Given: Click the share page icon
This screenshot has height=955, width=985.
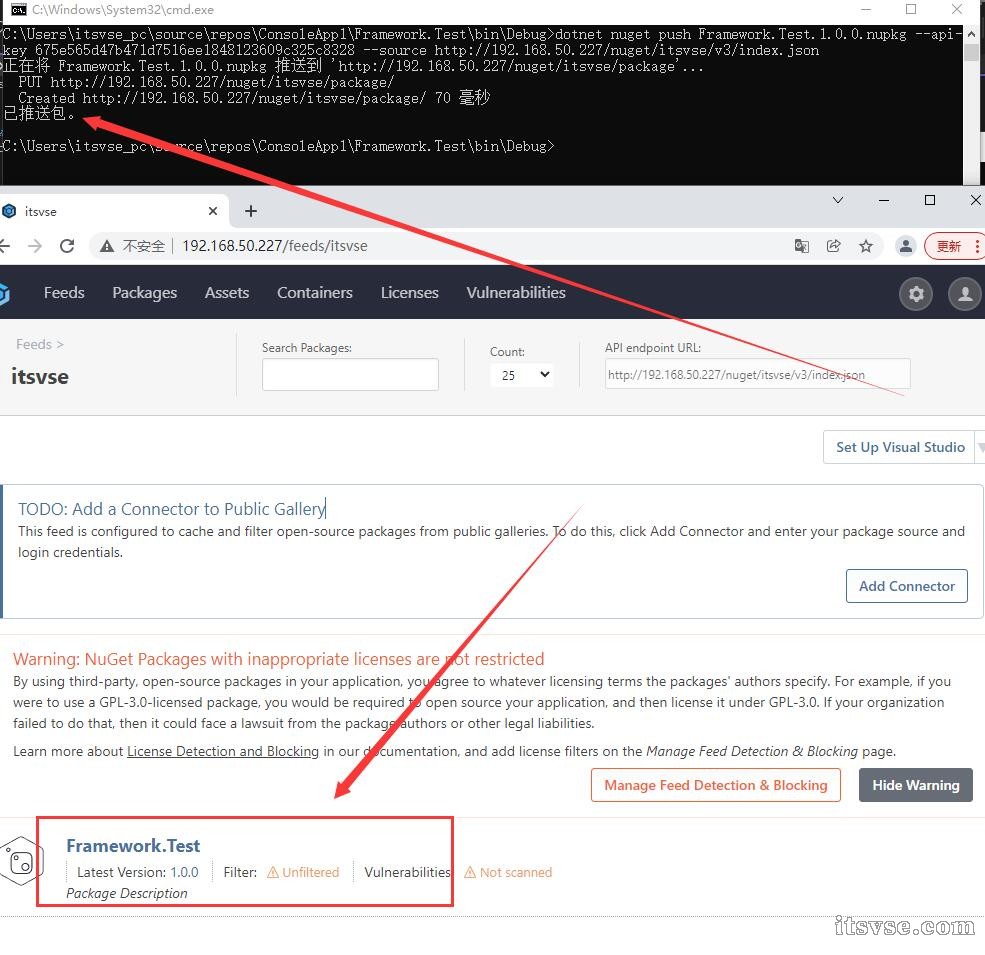Looking at the screenshot, I should pyautogui.click(x=834, y=246).
